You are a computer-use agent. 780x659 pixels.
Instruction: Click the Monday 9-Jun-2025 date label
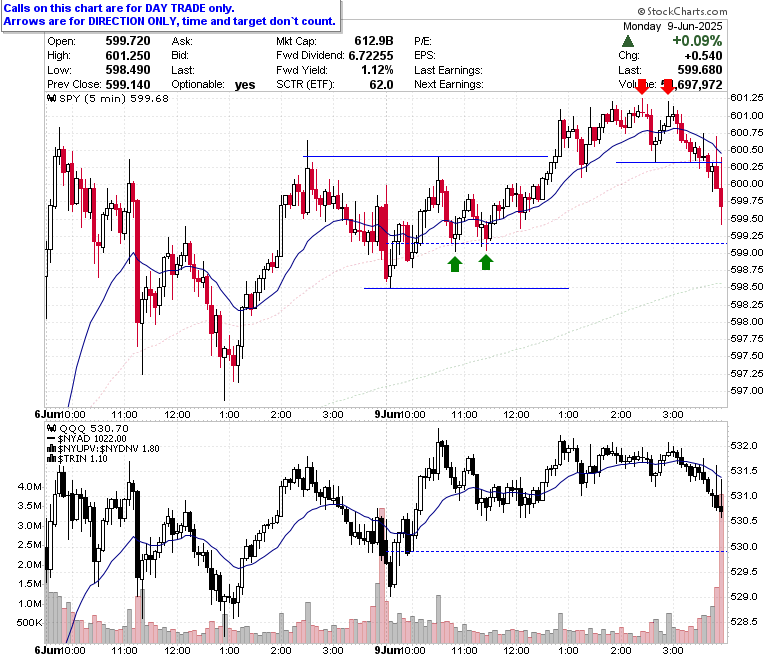click(673, 26)
